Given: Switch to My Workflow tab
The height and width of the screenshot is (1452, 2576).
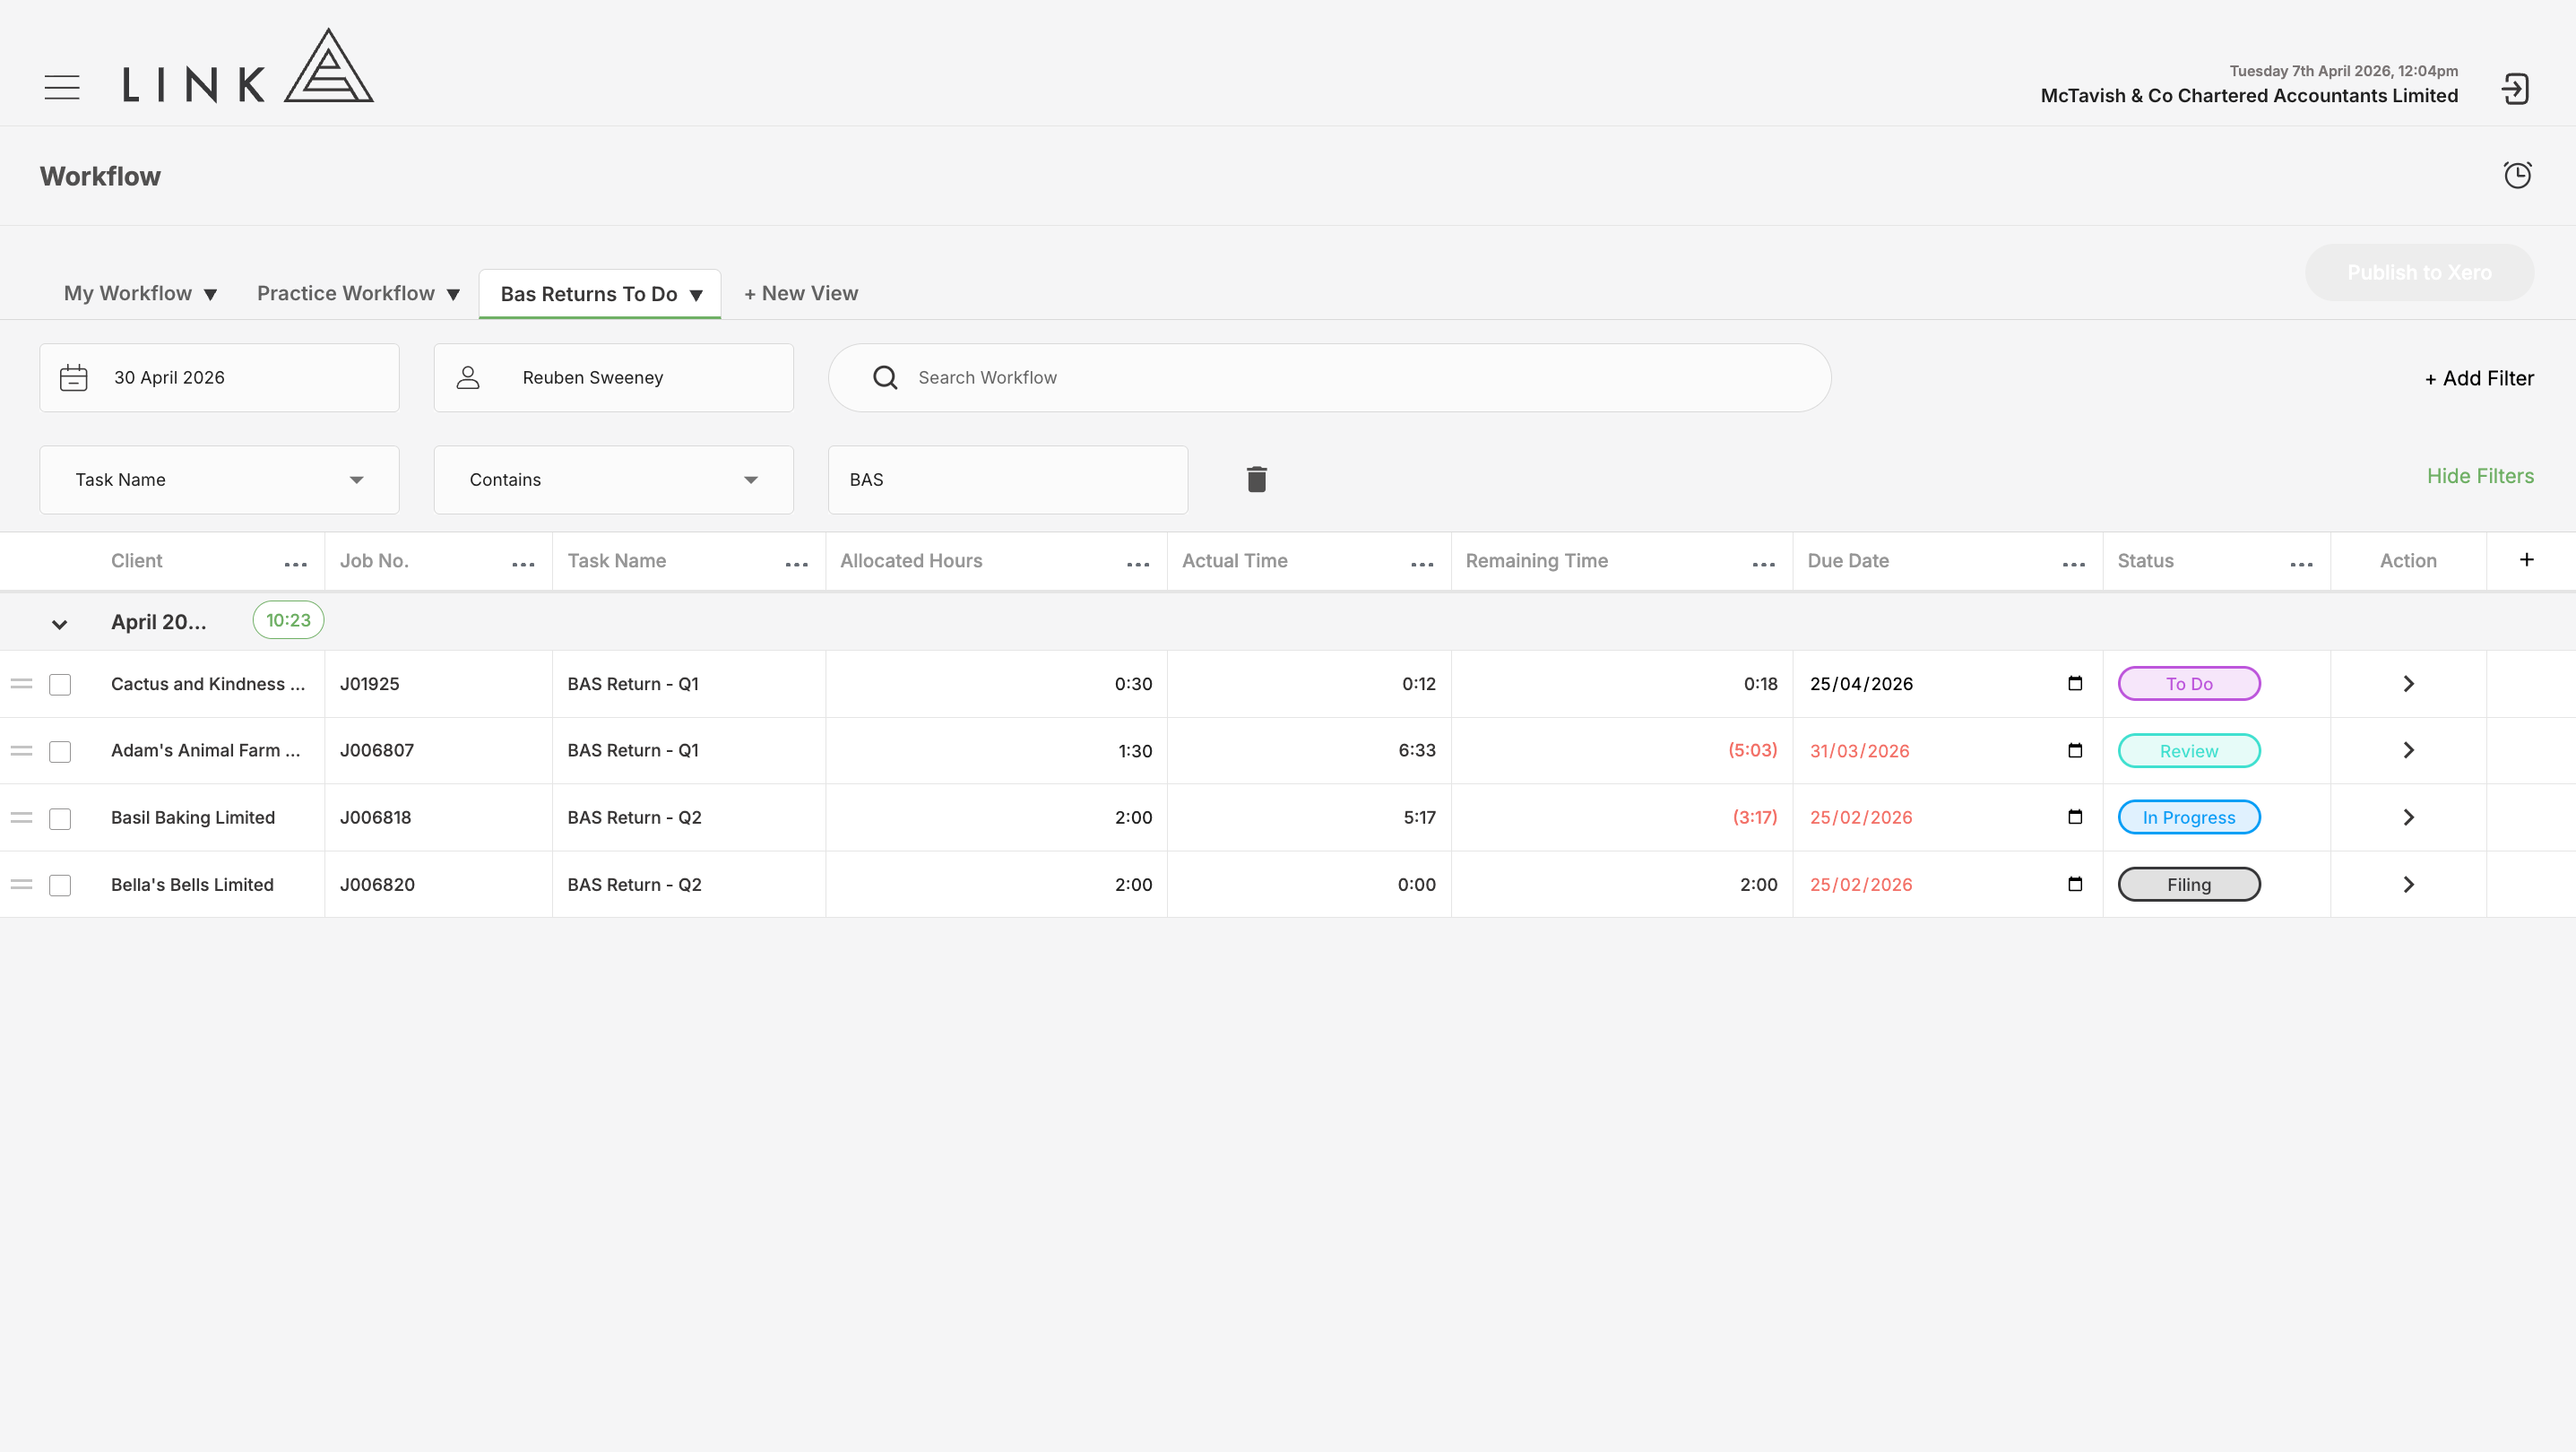Looking at the screenshot, I should coord(128,293).
